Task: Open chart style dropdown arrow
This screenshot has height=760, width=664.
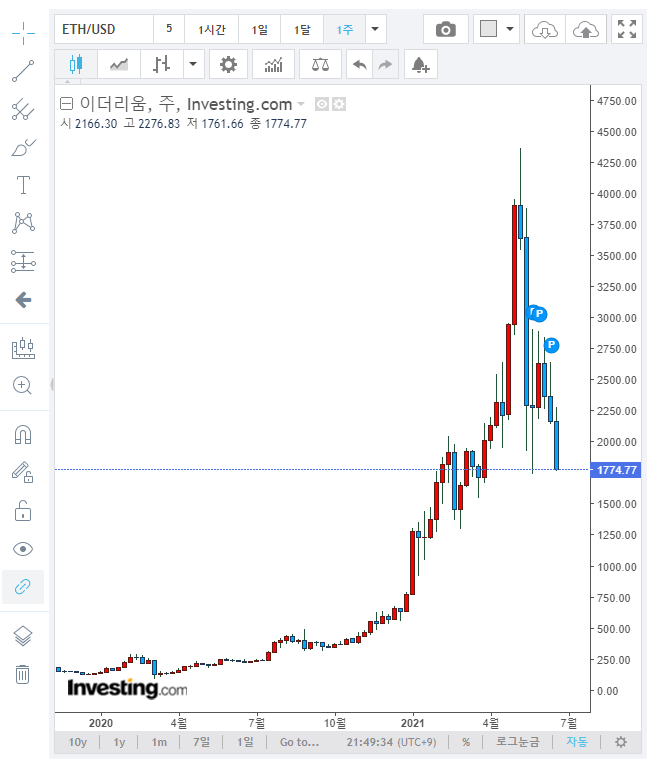Action: click(193, 64)
